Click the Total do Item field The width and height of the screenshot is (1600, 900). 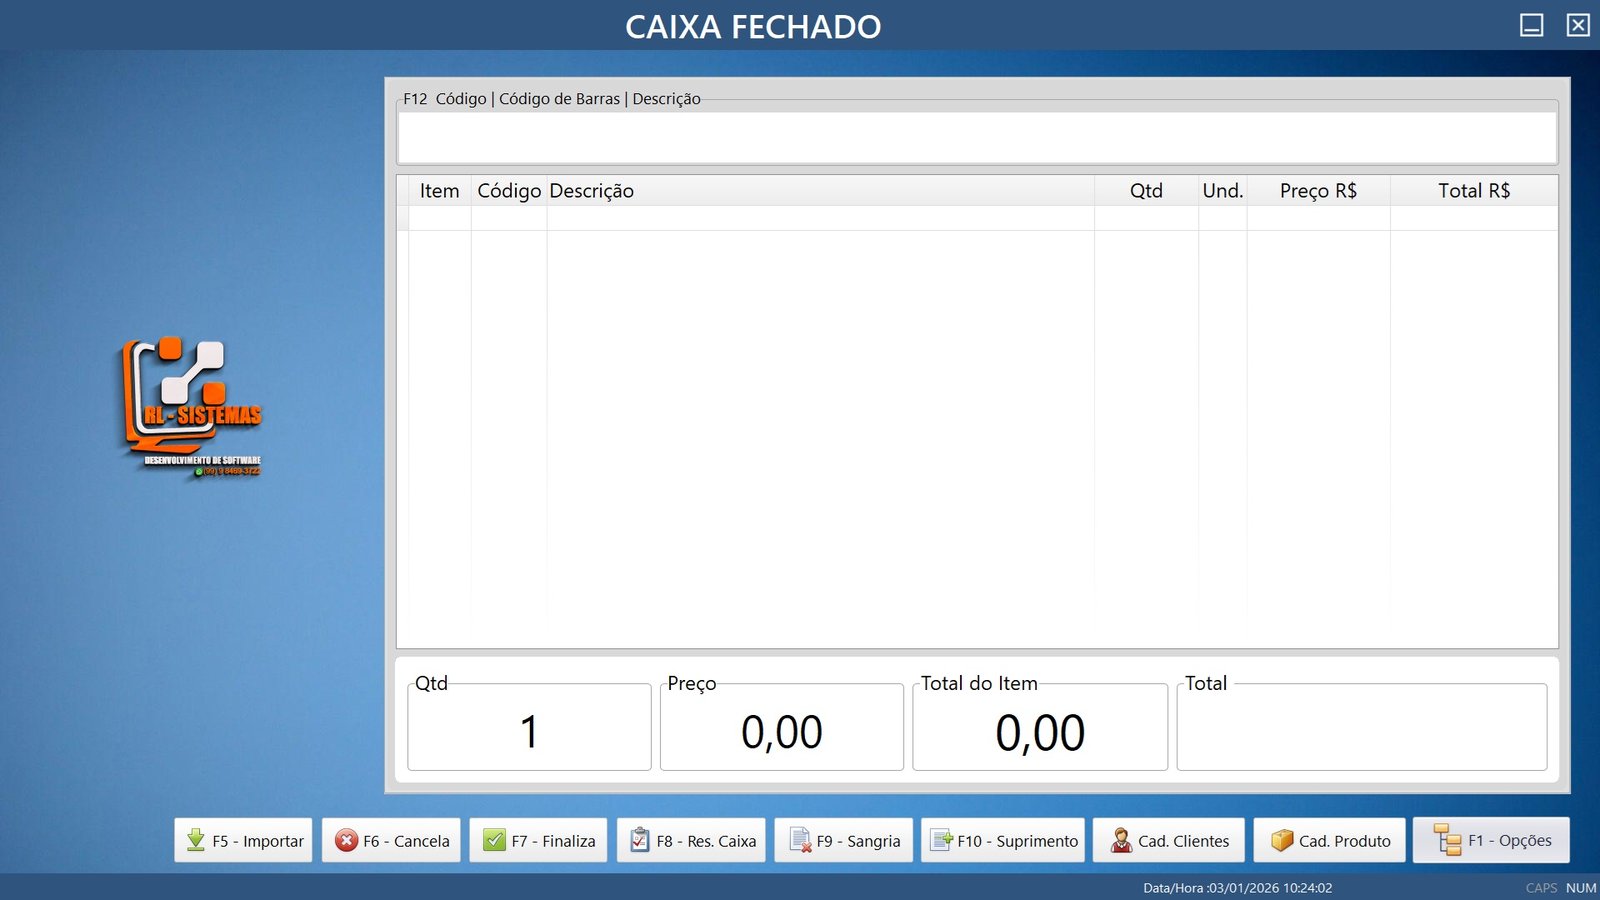[1039, 730]
